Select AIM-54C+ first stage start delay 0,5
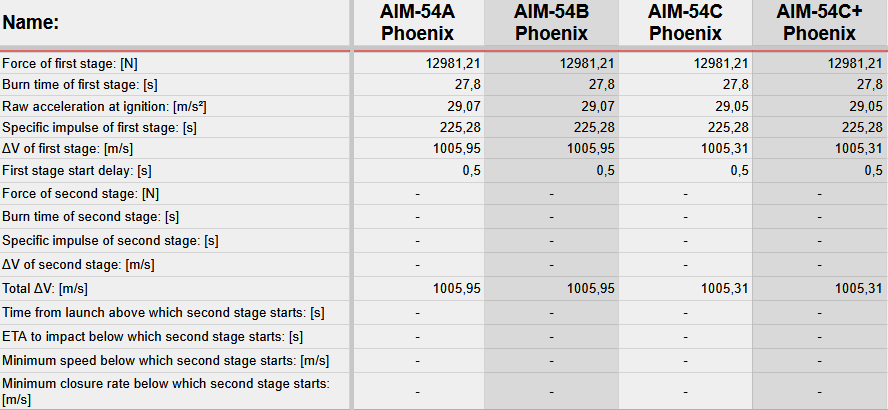 873,170
